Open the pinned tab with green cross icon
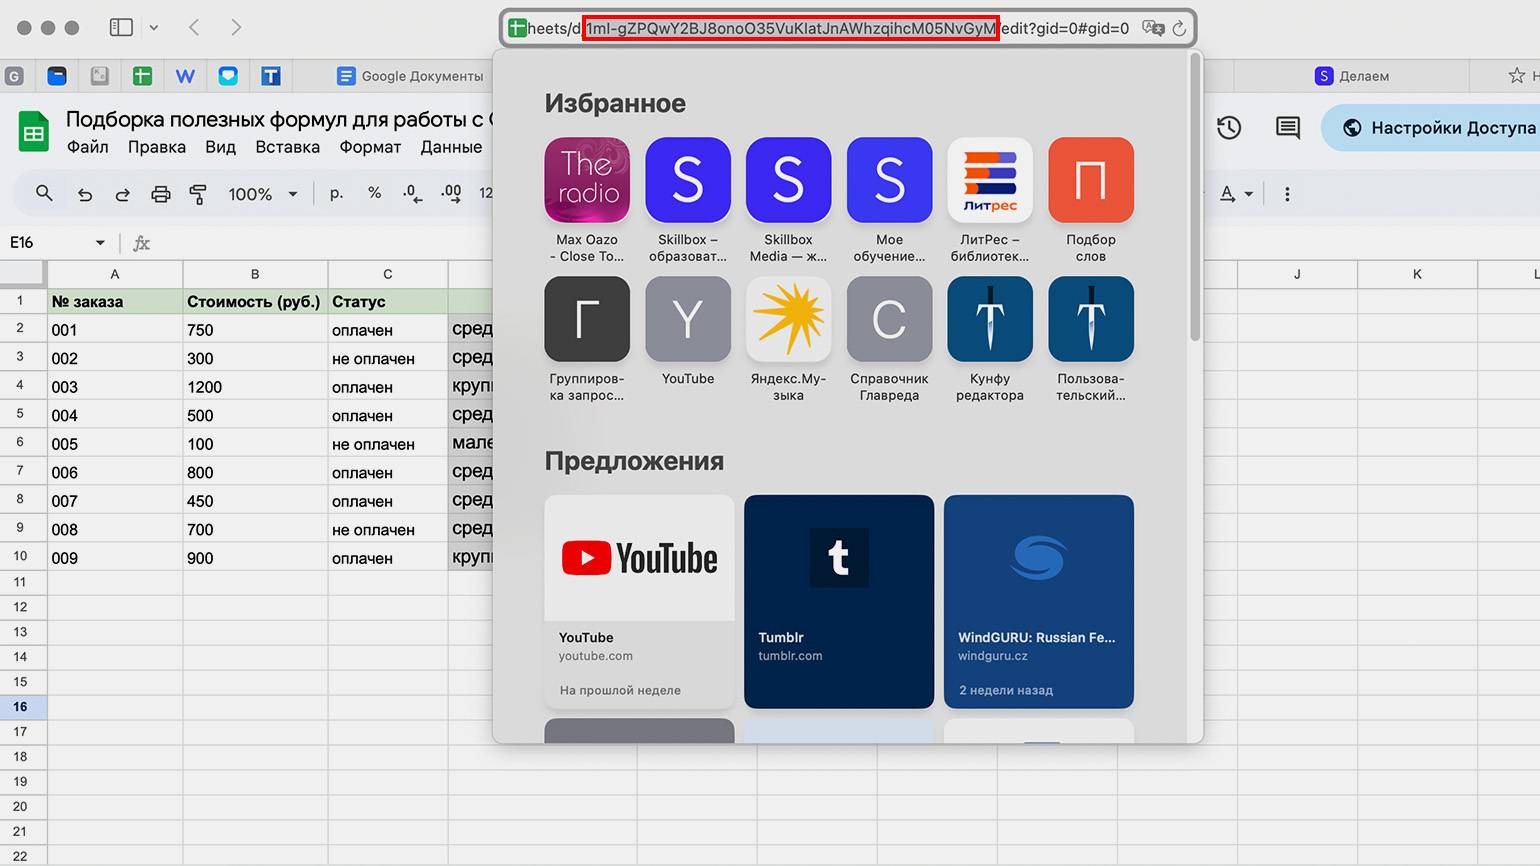 tap(142, 76)
